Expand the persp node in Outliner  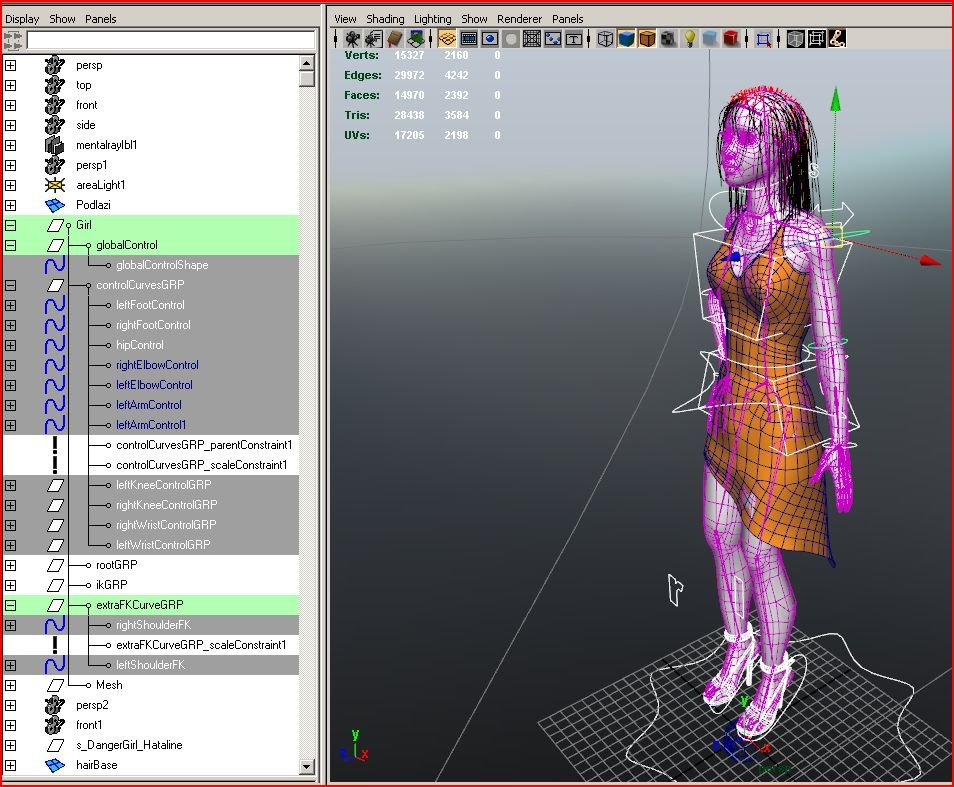pos(10,64)
